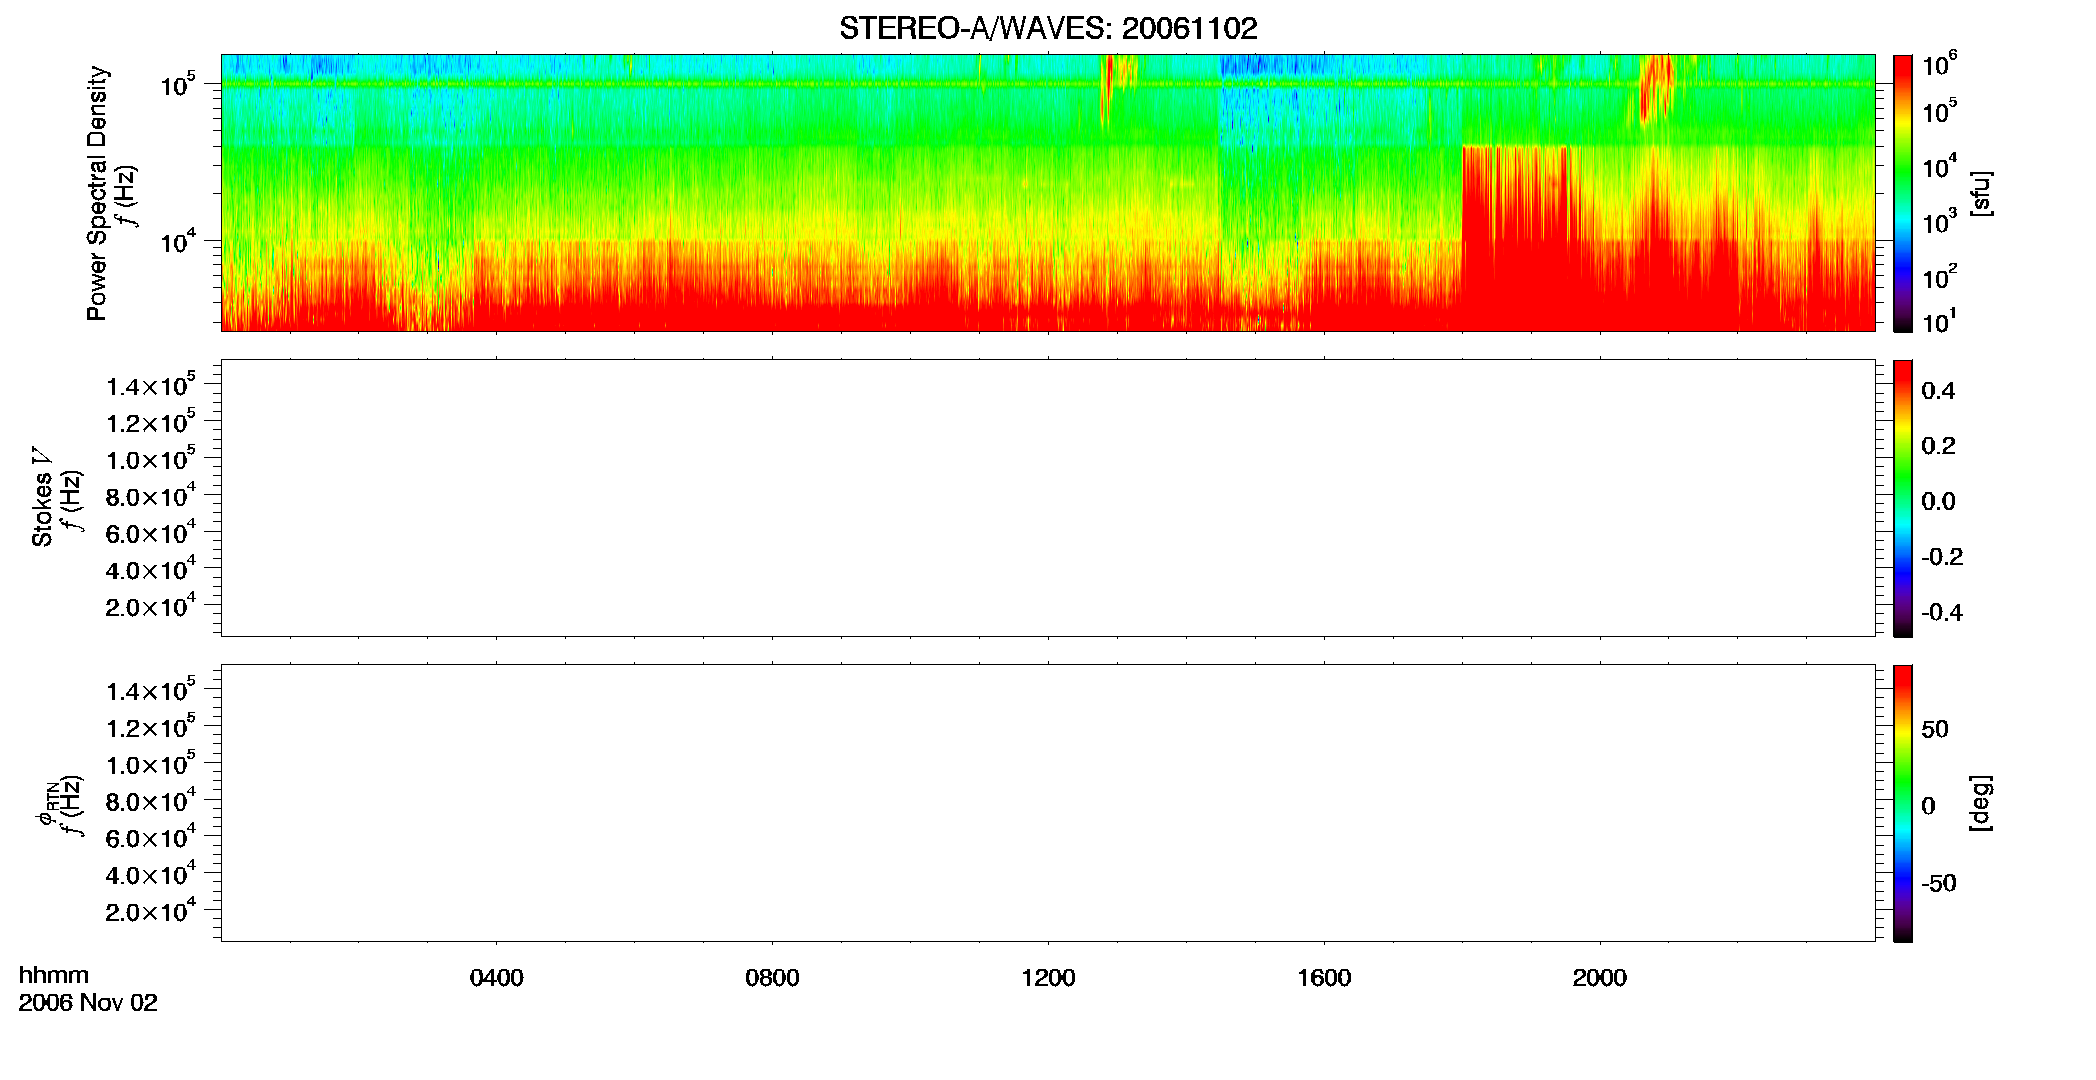Click the Stokes colorbar 0.4 label
The width and height of the screenshot is (2096, 1080).
coord(1938,391)
